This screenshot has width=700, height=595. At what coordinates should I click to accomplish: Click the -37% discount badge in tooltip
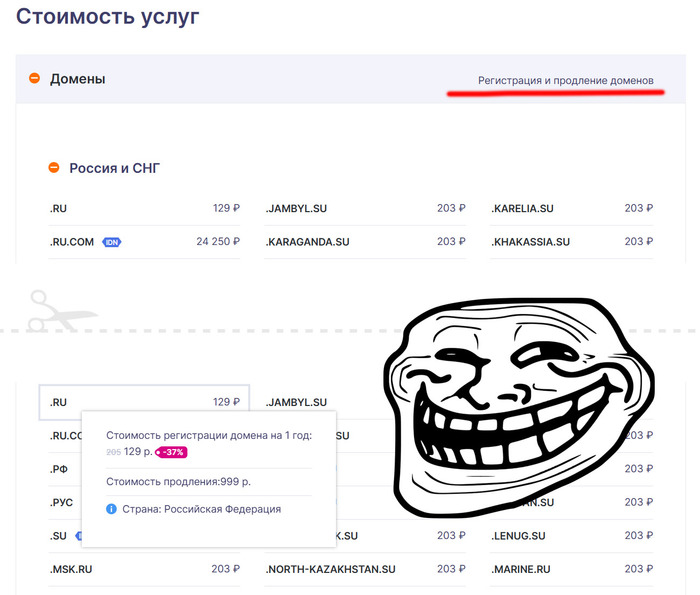171,452
